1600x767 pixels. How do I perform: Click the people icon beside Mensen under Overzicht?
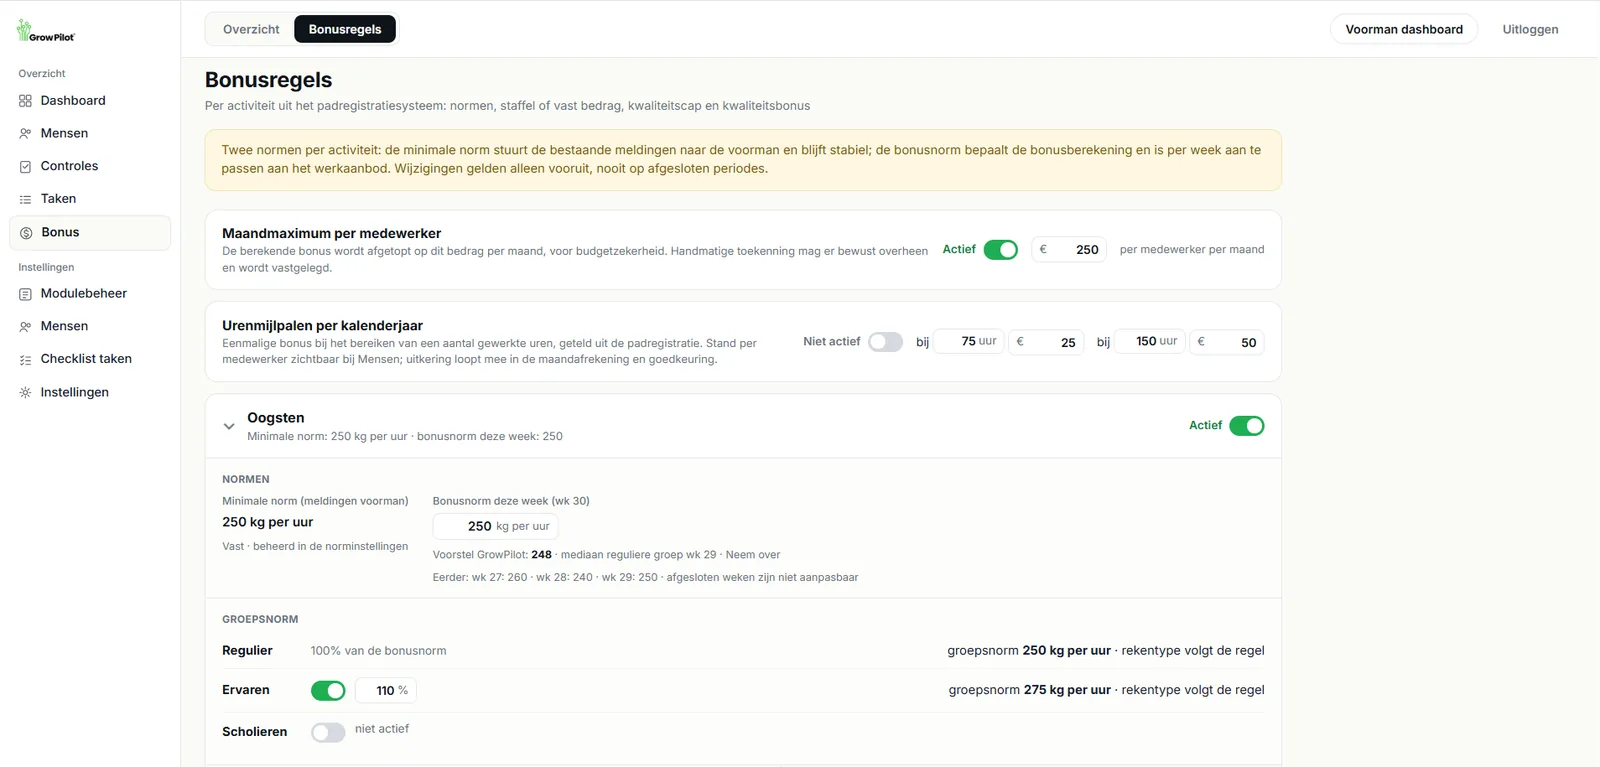click(25, 133)
